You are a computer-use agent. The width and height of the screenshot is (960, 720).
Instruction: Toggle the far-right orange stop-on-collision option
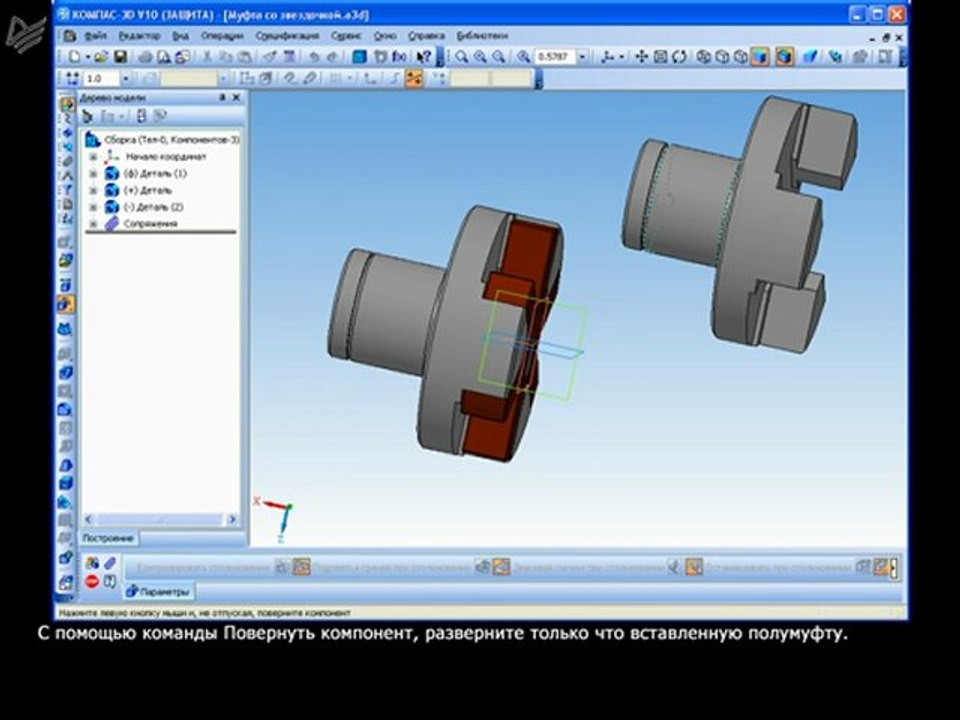[882, 567]
